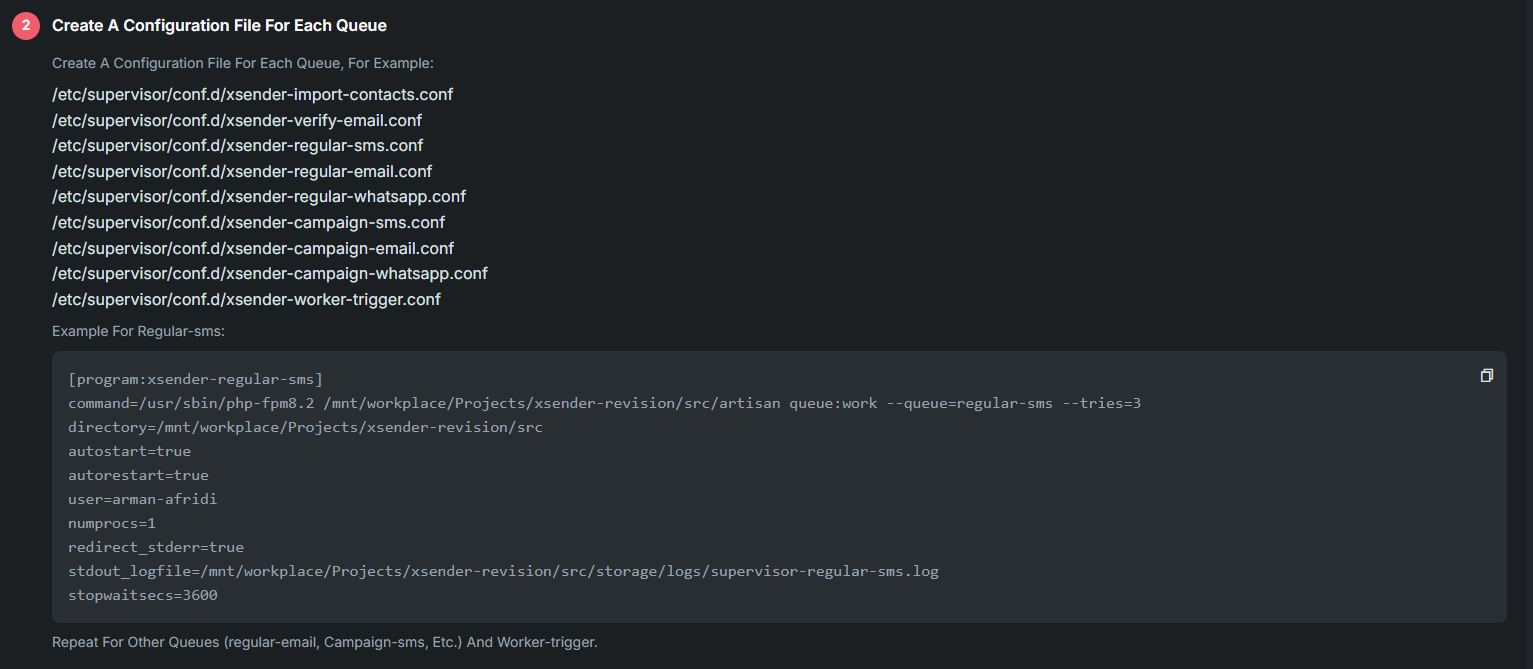Click the xsender-campaign-sms.conf path
This screenshot has width=1533, height=669.
[248, 222]
